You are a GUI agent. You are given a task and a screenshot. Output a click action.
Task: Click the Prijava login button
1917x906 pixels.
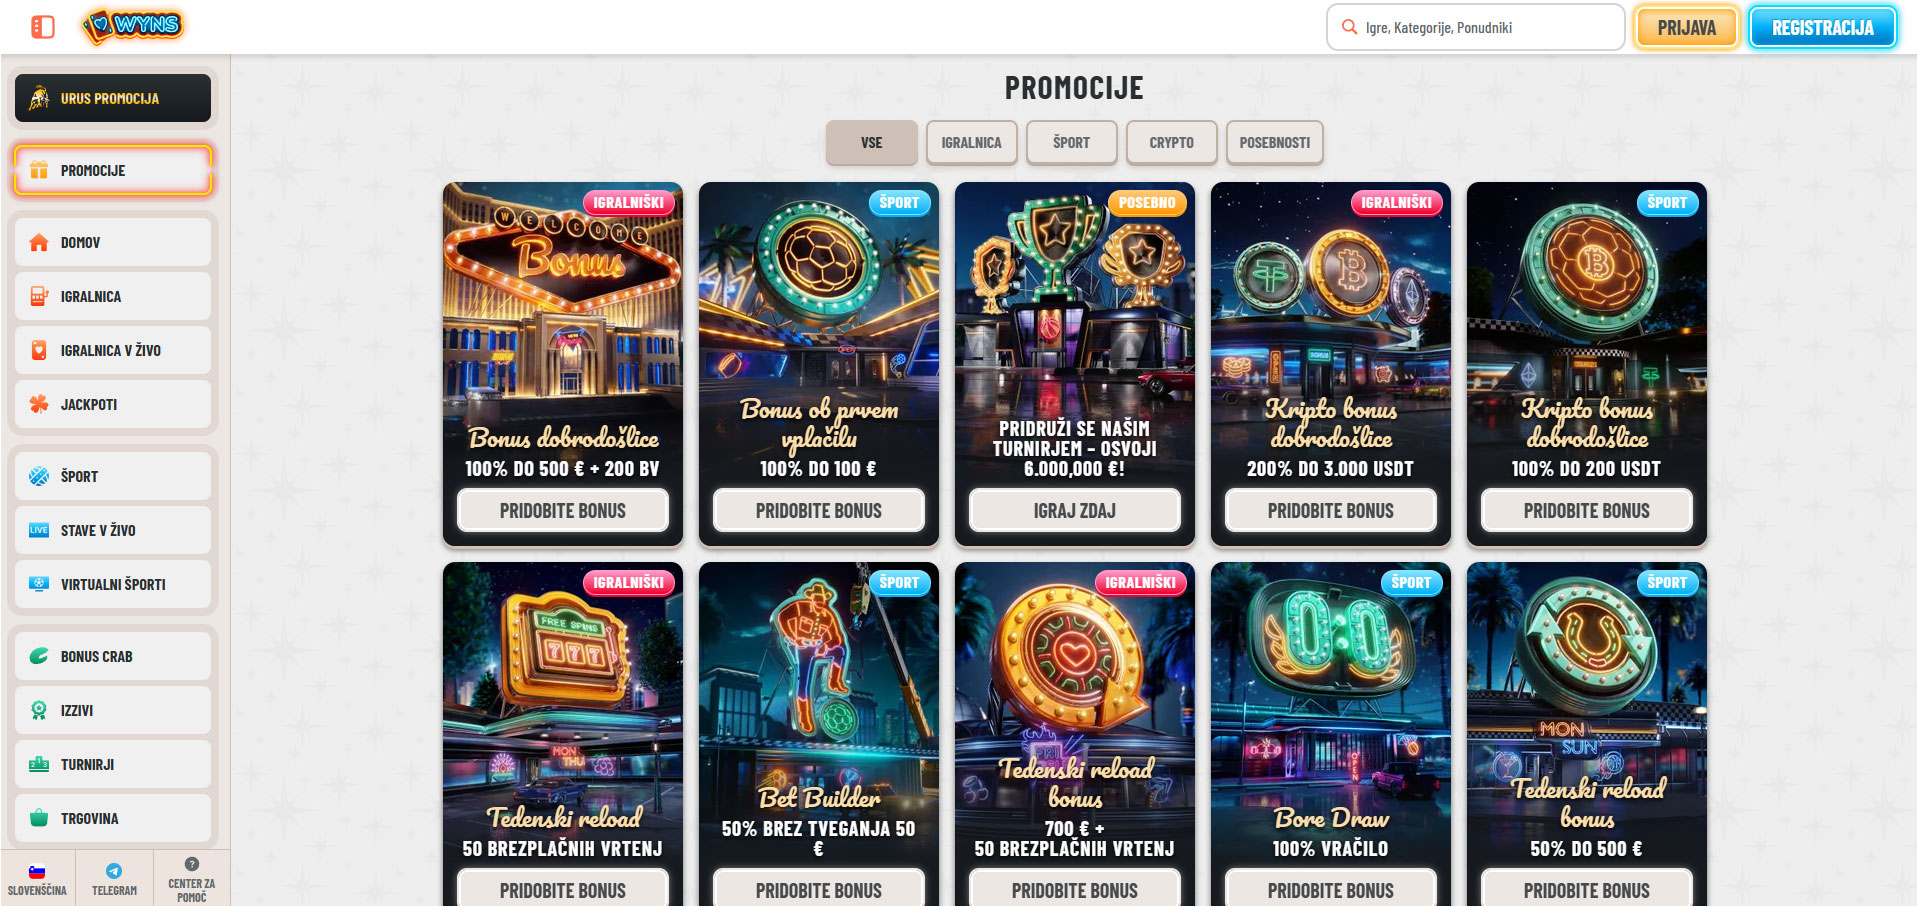pyautogui.click(x=1686, y=28)
